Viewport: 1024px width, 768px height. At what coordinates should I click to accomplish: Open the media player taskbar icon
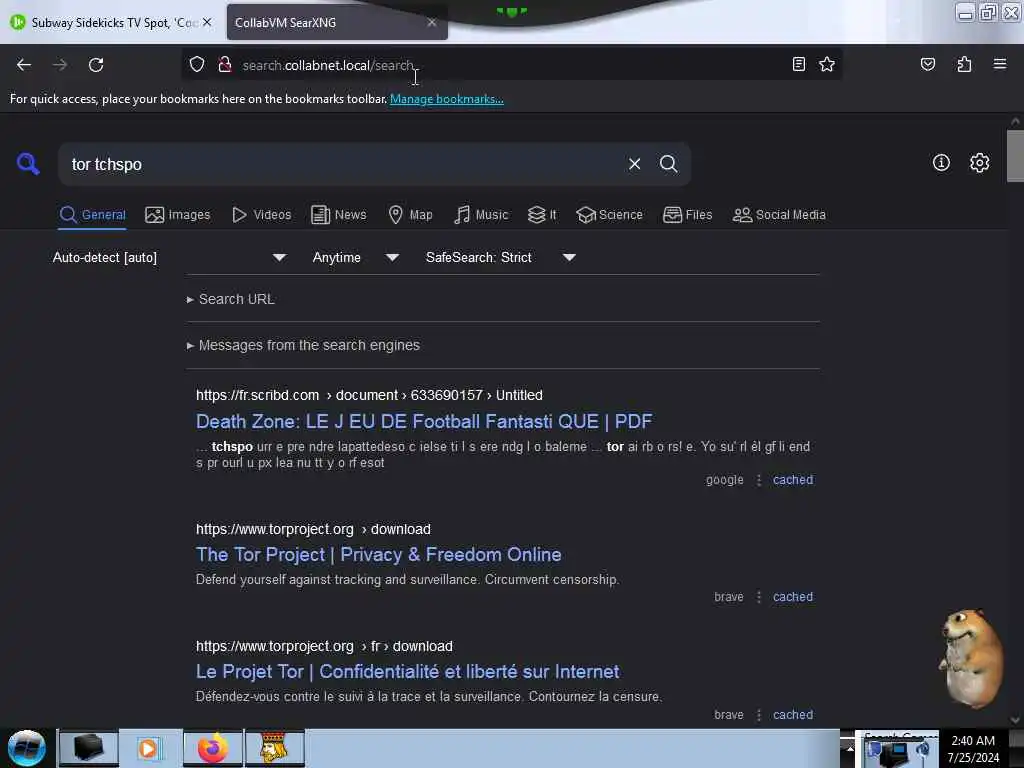point(148,748)
